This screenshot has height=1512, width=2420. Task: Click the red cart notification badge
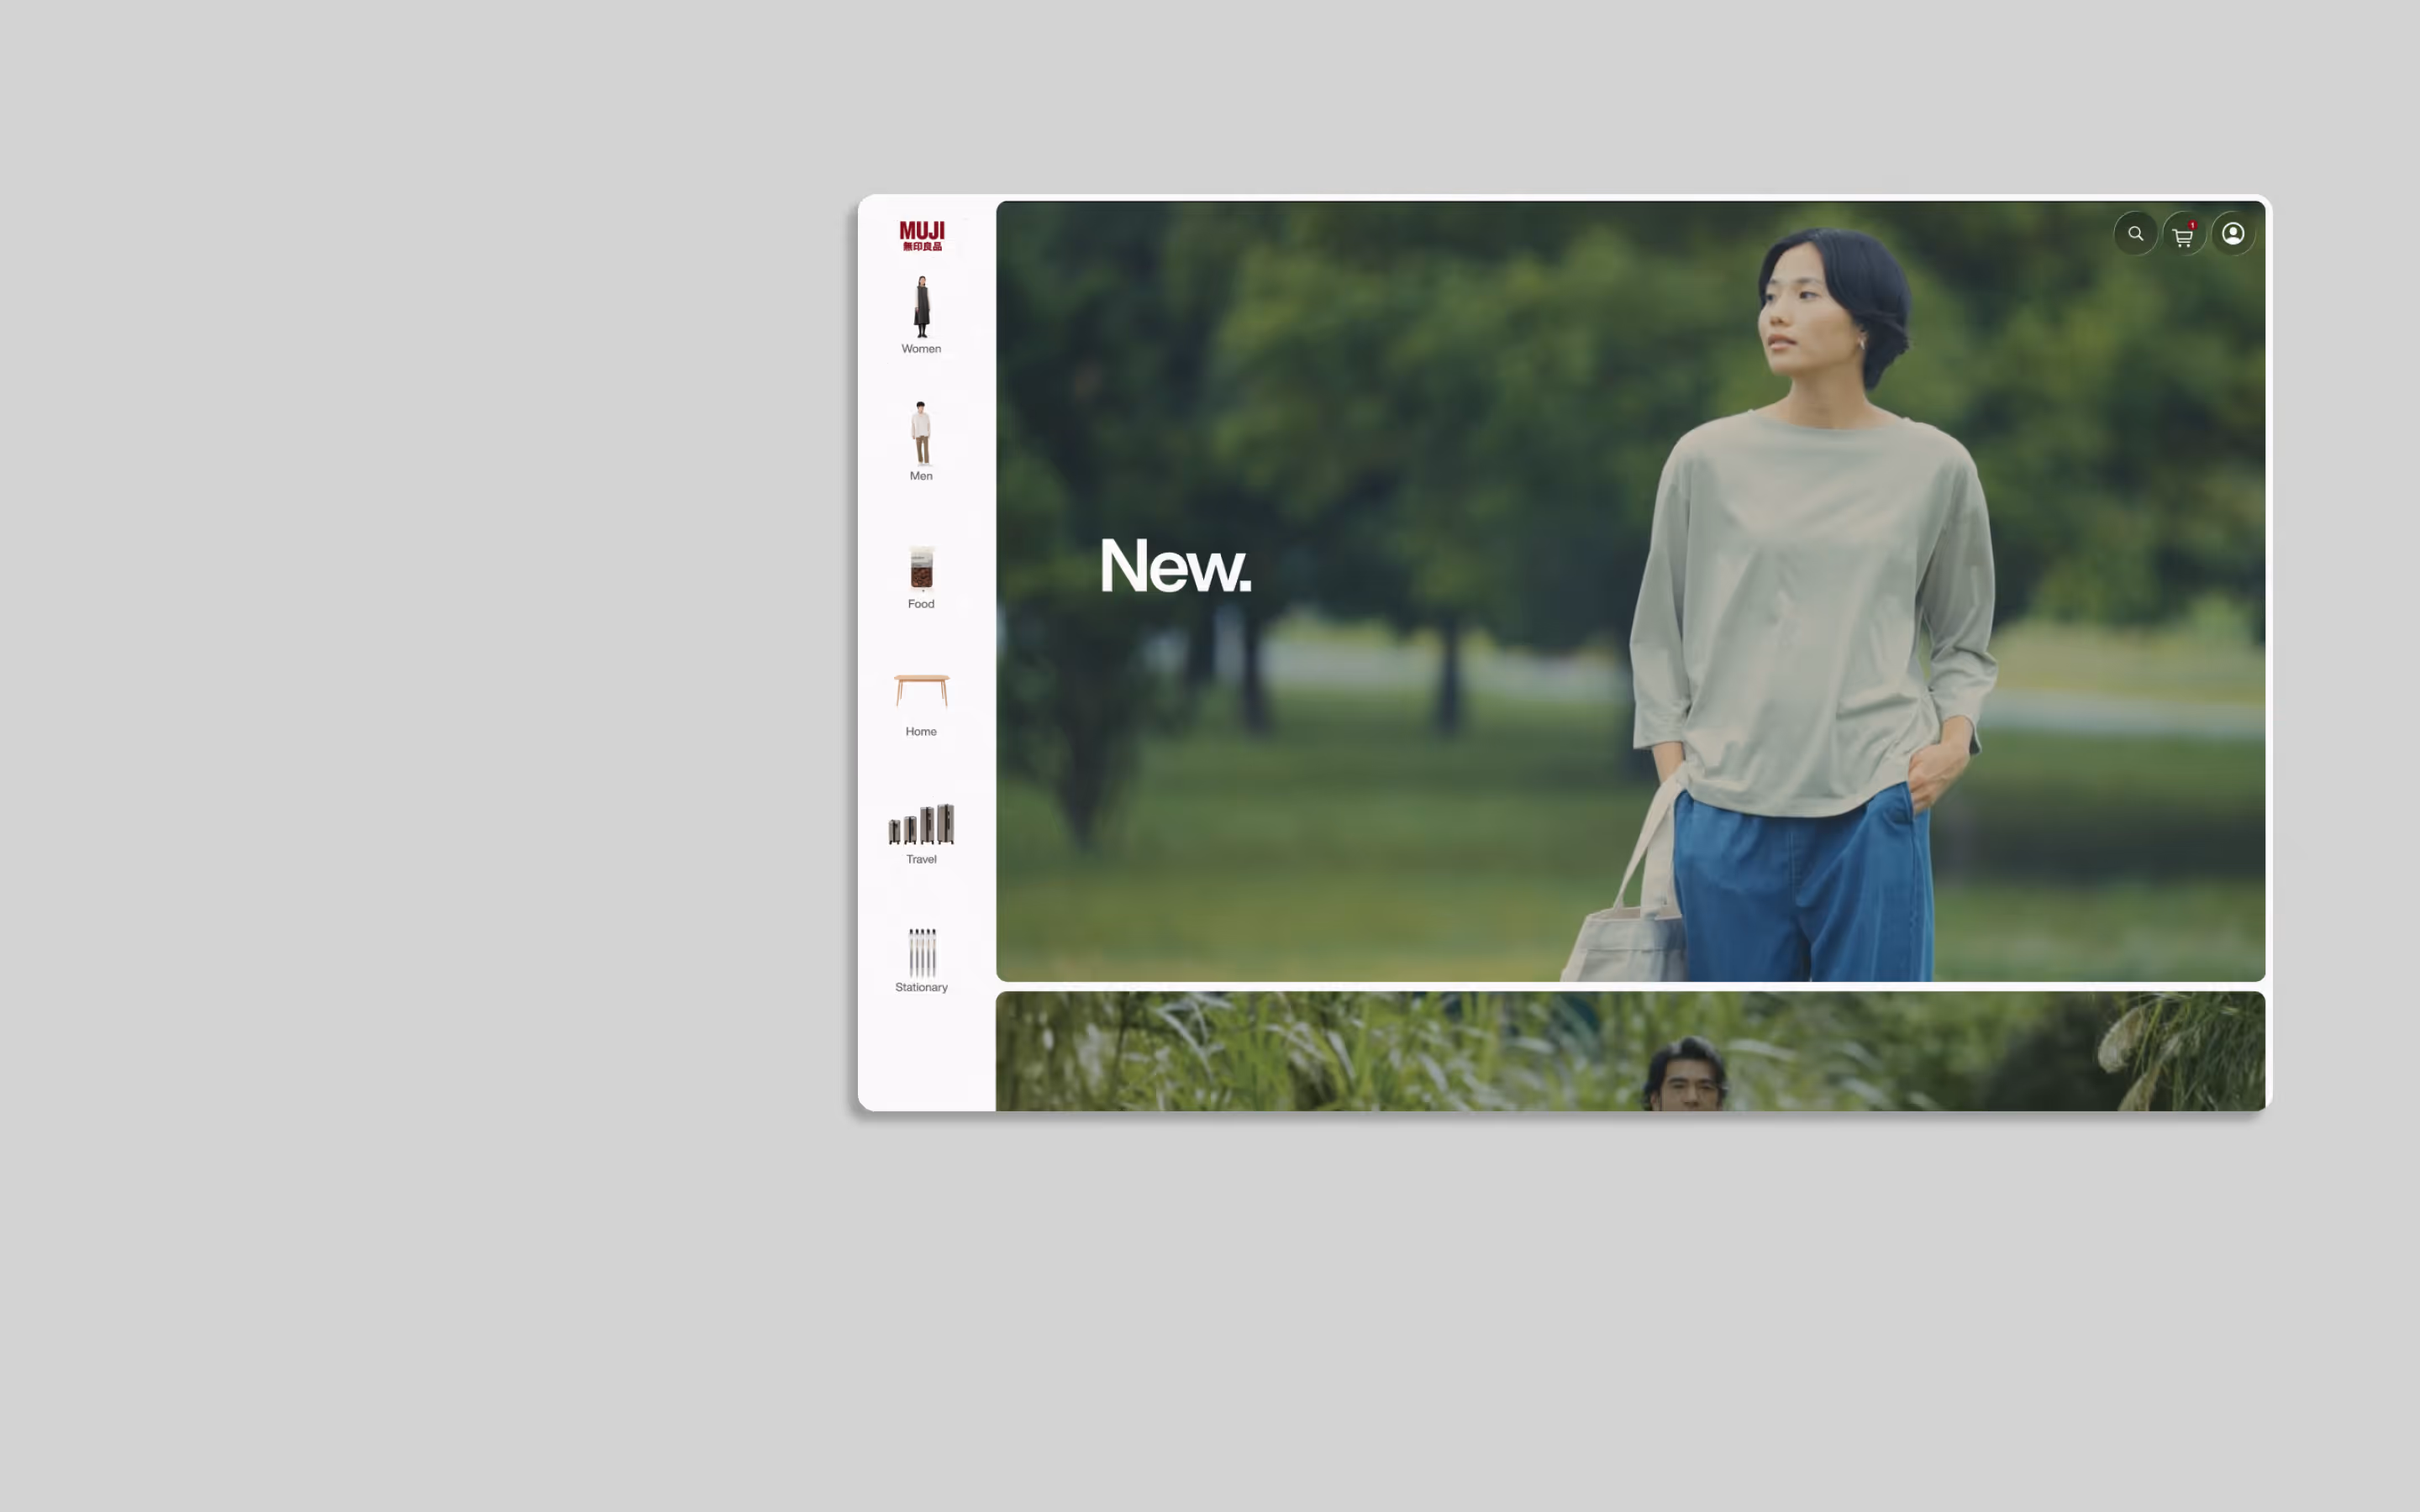(2192, 225)
